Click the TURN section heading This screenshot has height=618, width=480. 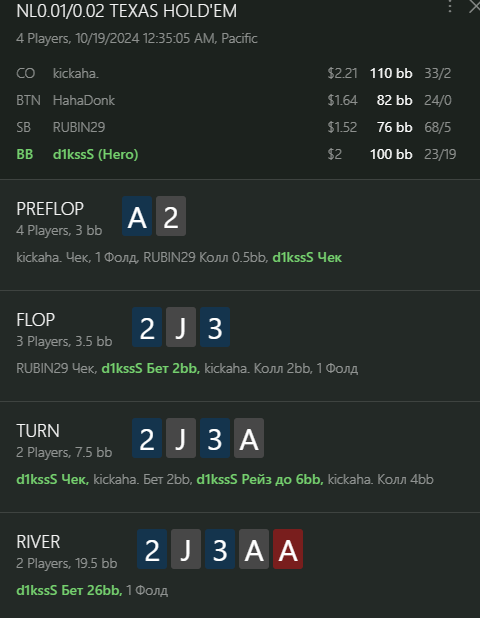click(x=38, y=431)
